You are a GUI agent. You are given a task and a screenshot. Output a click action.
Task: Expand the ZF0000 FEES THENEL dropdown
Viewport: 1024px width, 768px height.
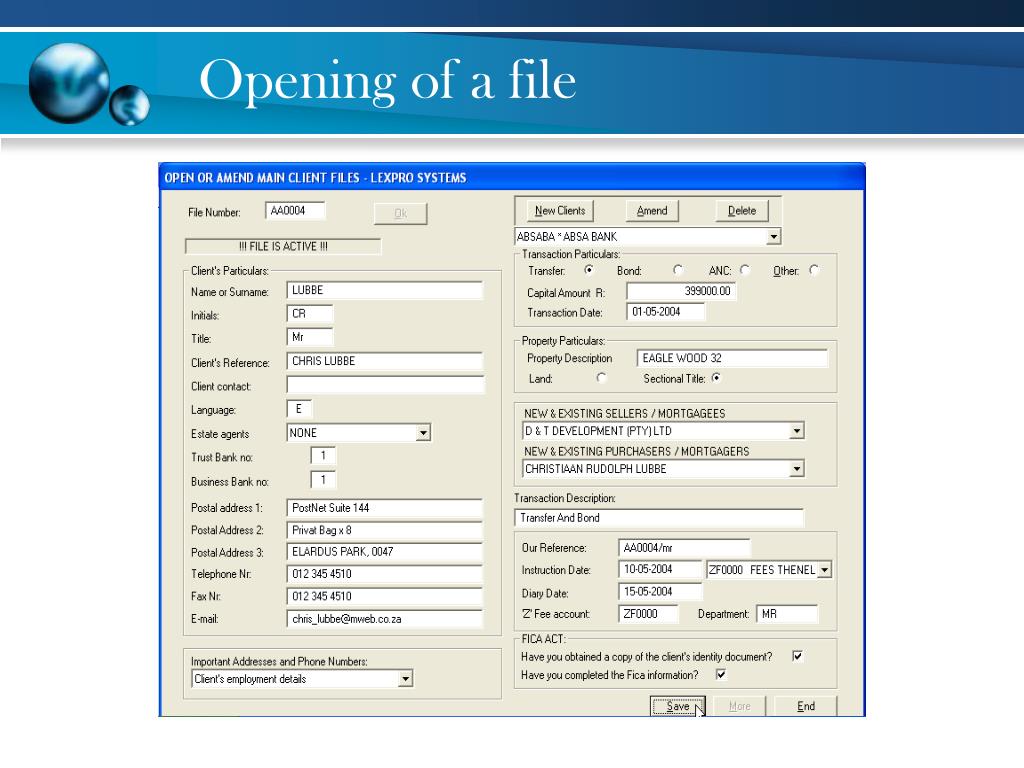click(x=824, y=570)
